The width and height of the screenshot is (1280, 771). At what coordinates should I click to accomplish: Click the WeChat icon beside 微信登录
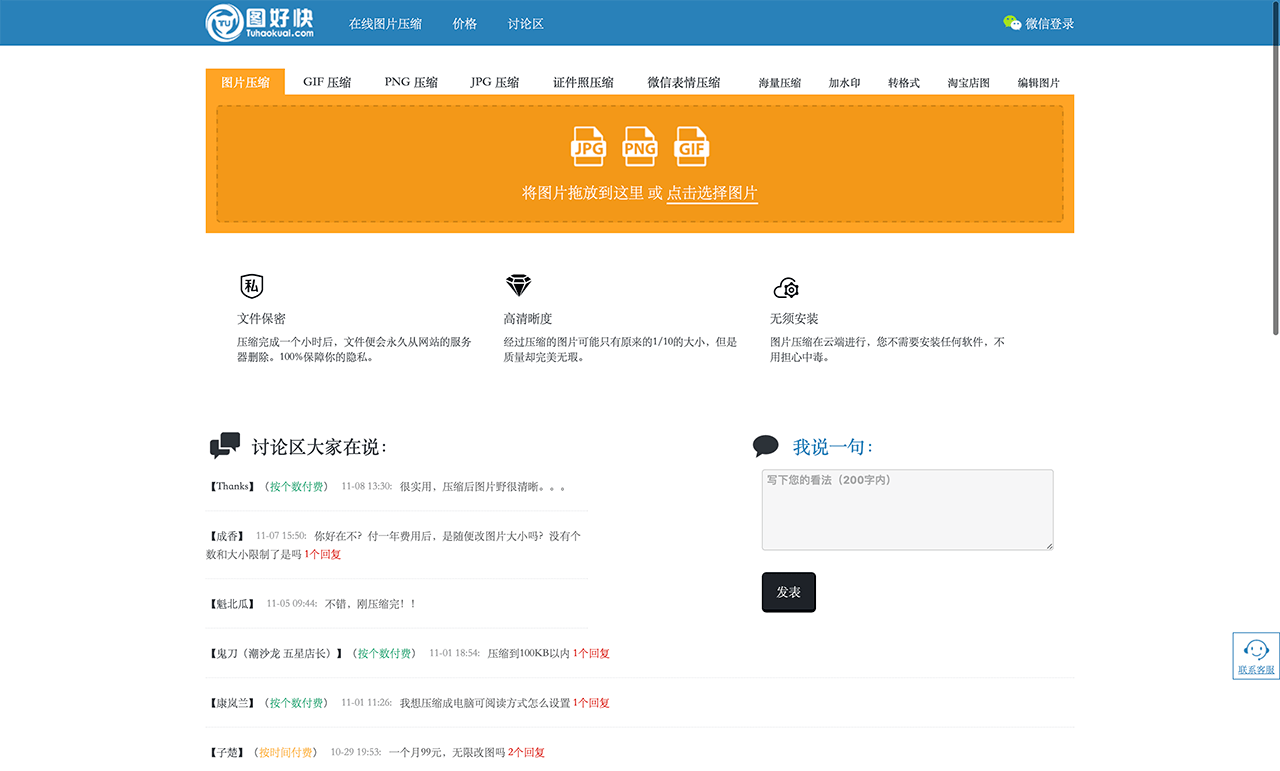(x=1012, y=23)
